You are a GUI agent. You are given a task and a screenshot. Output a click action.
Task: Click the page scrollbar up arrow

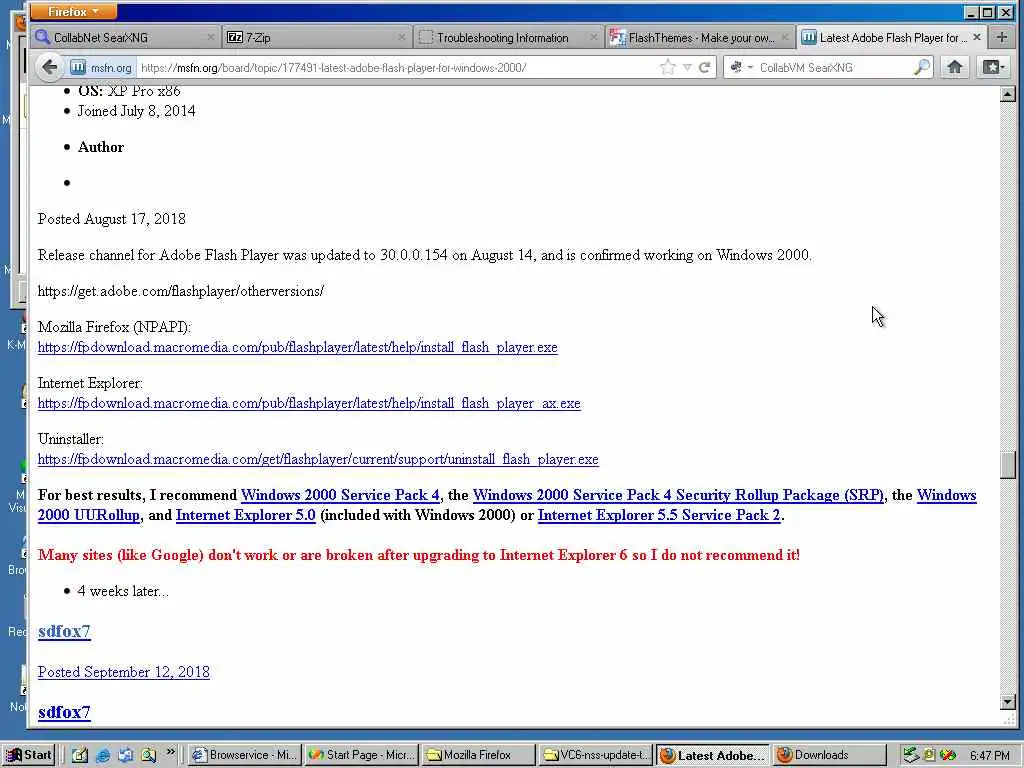[x=1008, y=95]
